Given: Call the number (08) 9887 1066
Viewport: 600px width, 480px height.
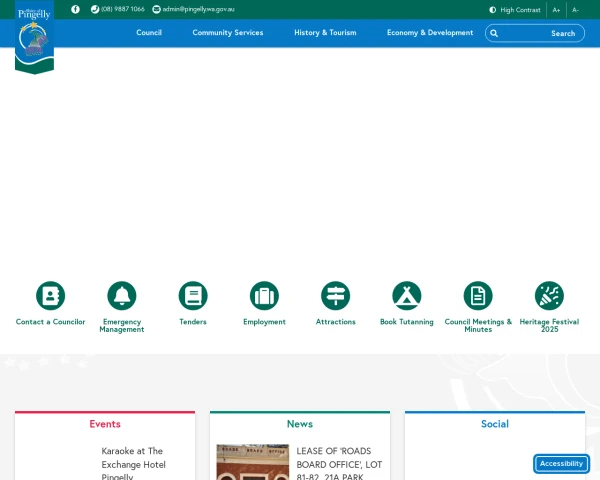Looking at the screenshot, I should tap(123, 9).
